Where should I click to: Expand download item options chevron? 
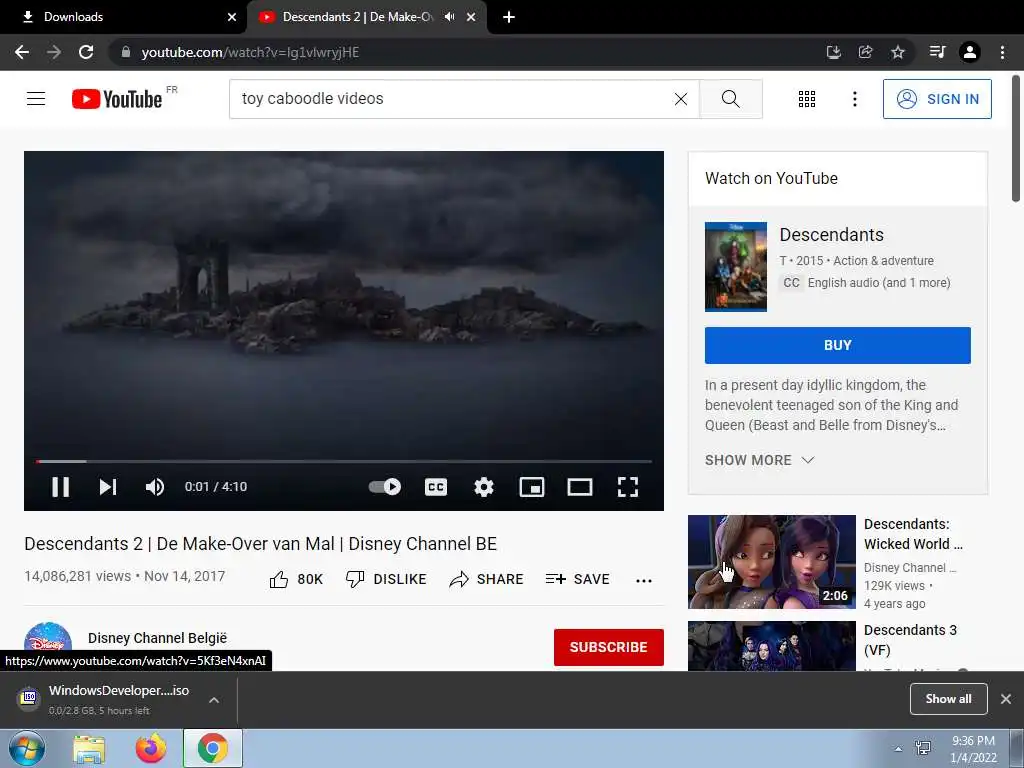(214, 699)
